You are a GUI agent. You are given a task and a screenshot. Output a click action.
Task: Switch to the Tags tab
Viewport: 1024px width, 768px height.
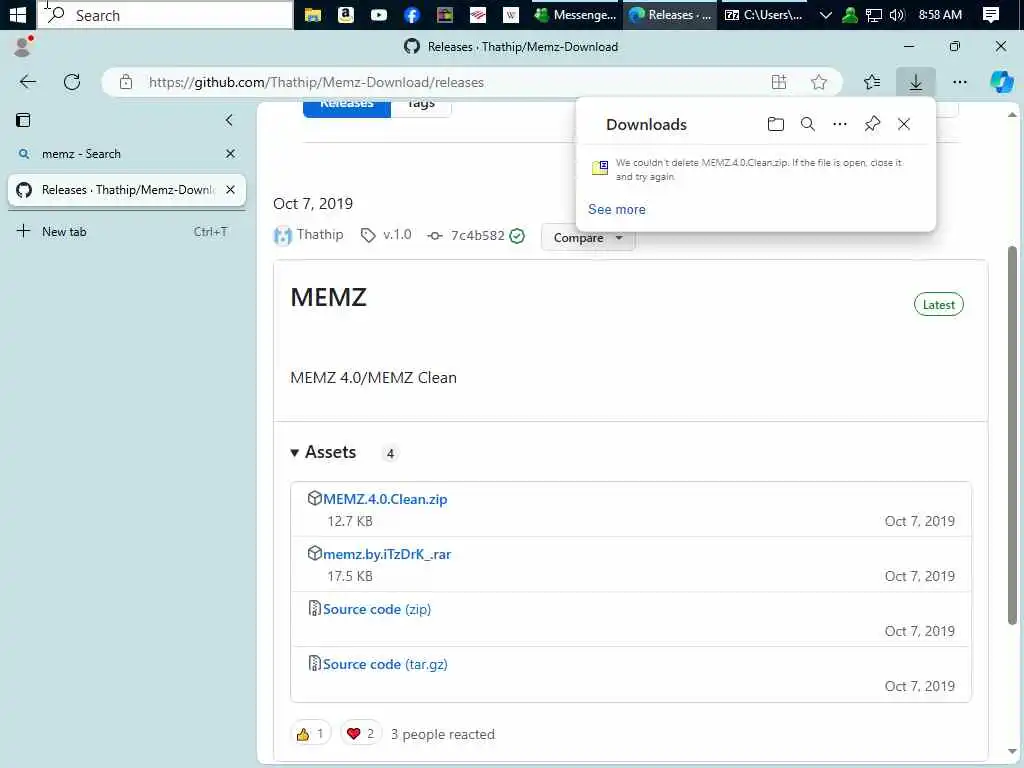421,106
